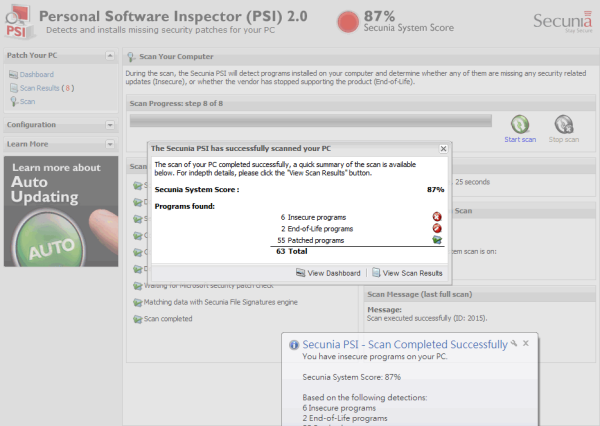The width and height of the screenshot is (600, 426).
Task: Click the notification title Scan Completed Successfully
Action: [405, 344]
